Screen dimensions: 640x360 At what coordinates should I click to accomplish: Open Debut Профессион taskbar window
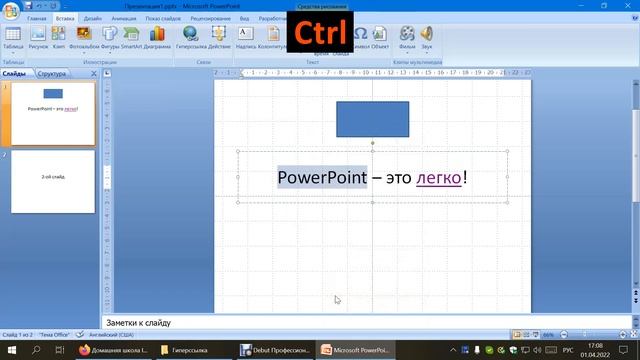point(275,350)
